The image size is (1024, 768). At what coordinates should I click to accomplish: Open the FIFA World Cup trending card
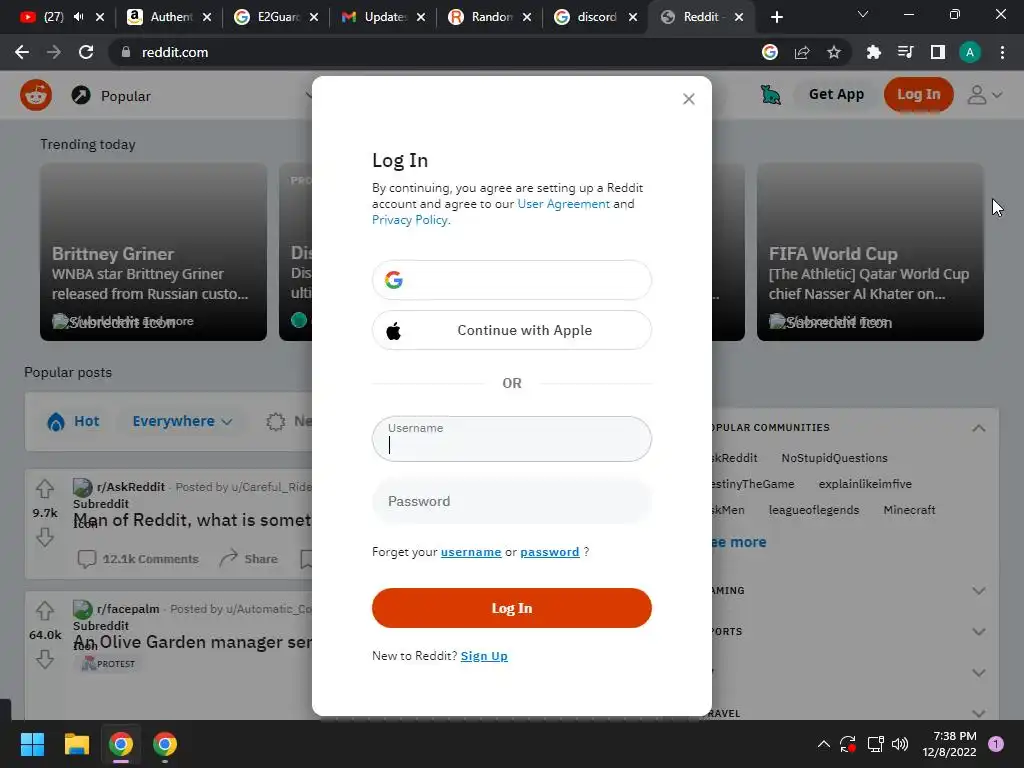coord(870,252)
